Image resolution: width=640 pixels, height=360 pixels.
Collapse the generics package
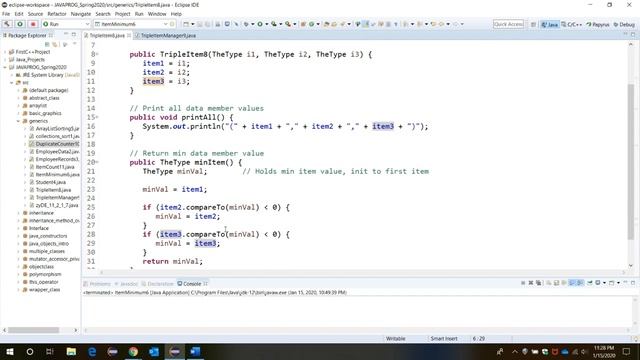click(x=18, y=121)
